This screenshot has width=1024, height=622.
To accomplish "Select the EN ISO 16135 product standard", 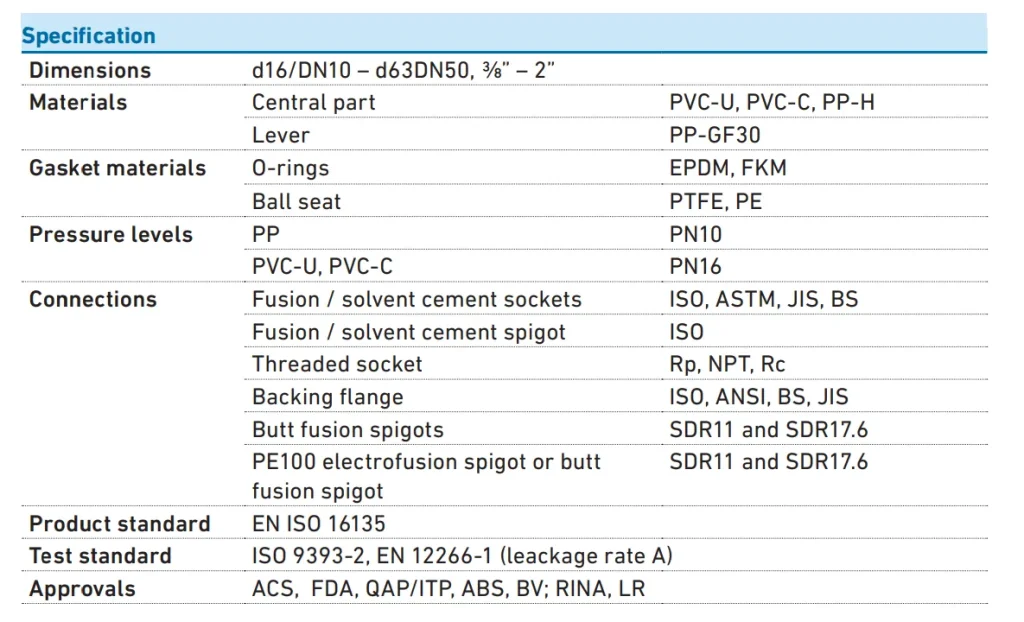I will (318, 523).
